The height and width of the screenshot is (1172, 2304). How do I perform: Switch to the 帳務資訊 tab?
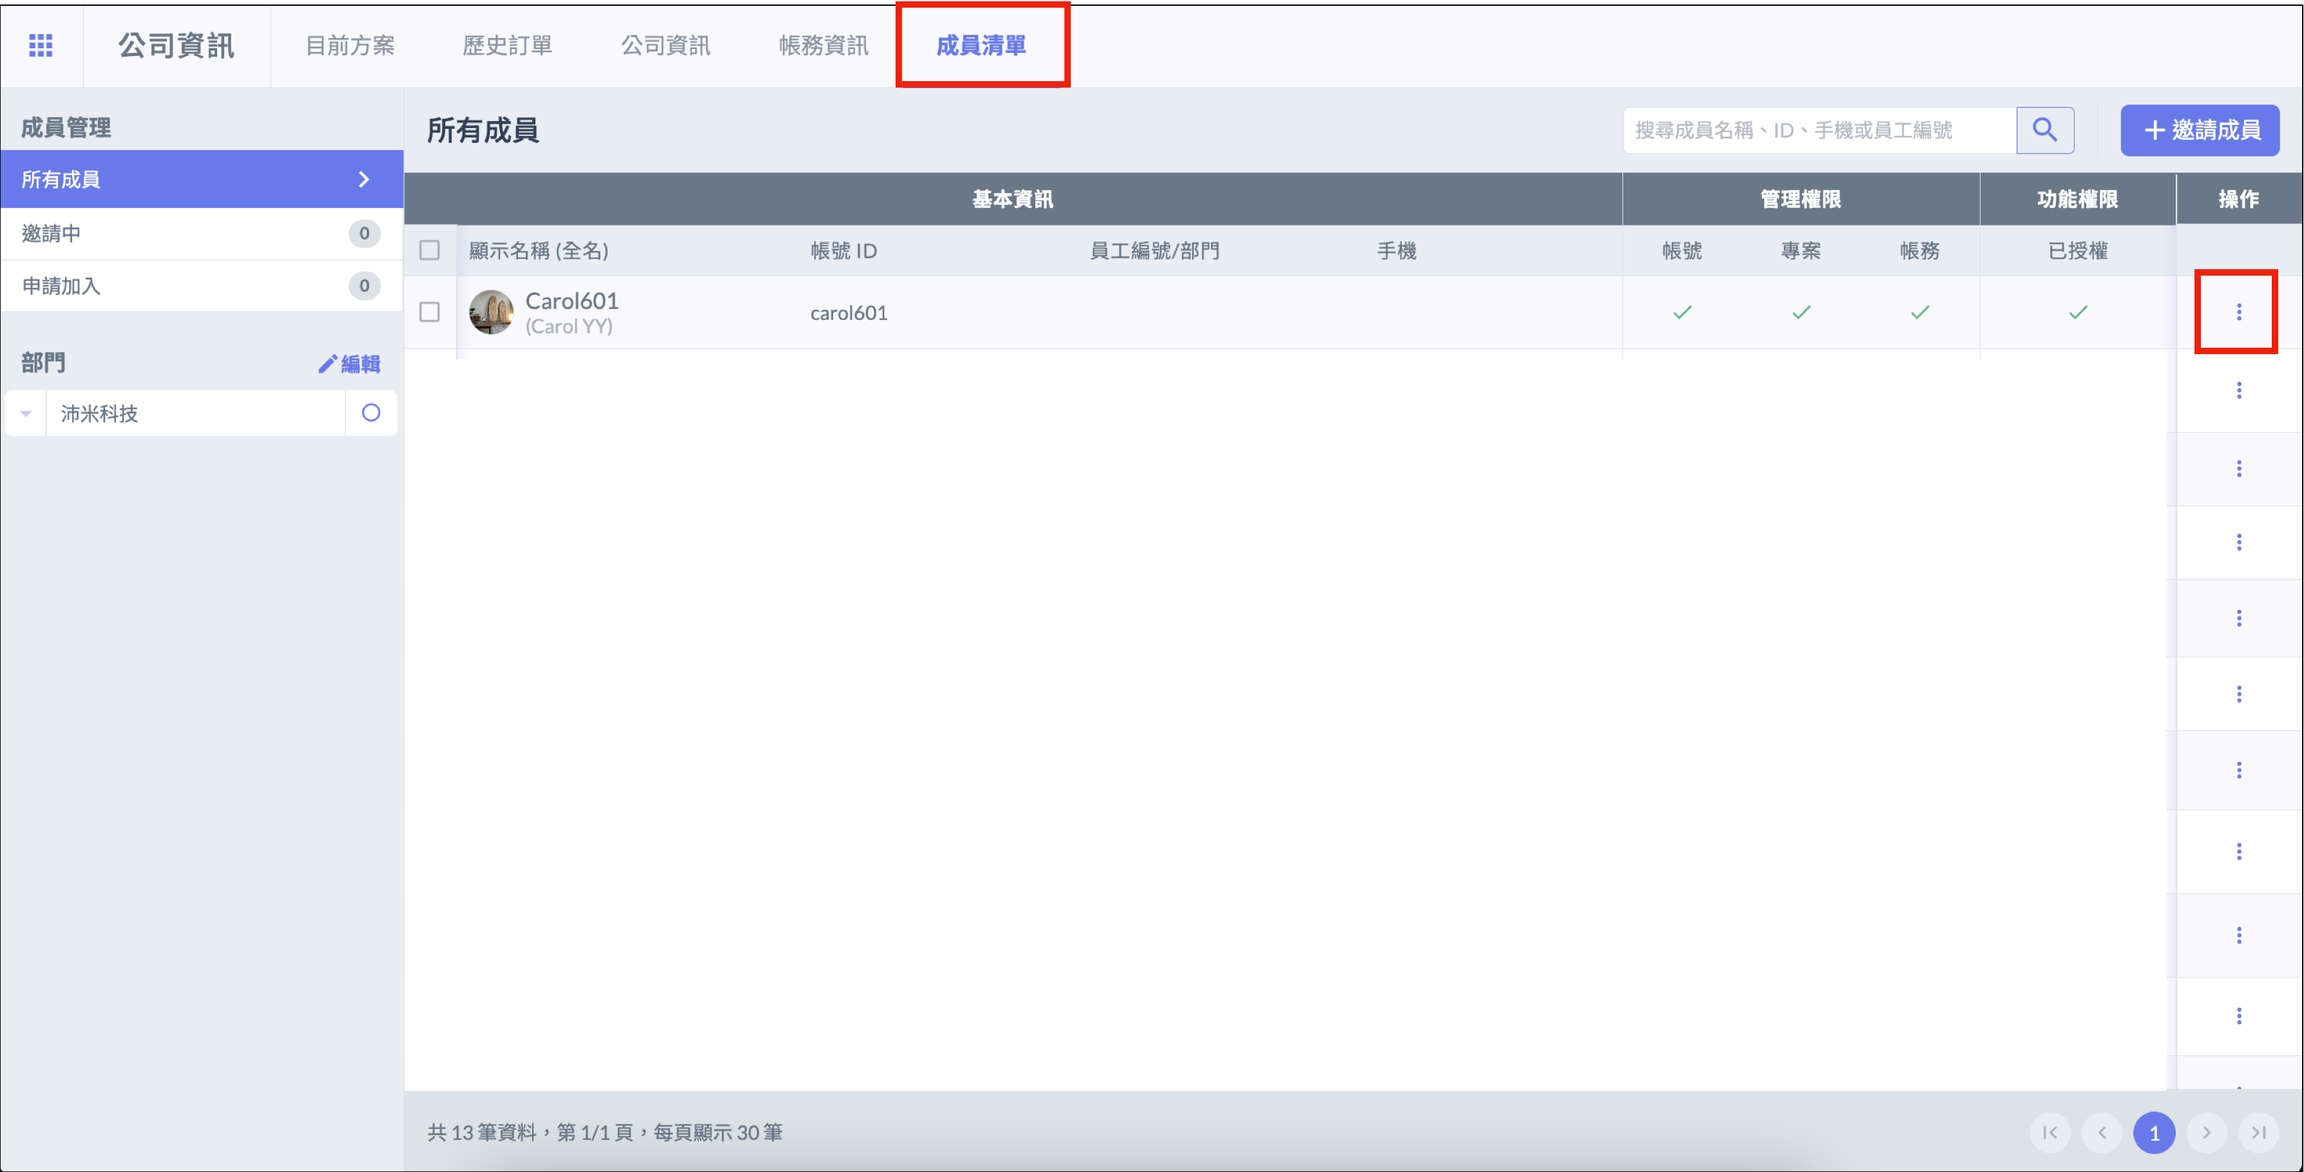[823, 46]
